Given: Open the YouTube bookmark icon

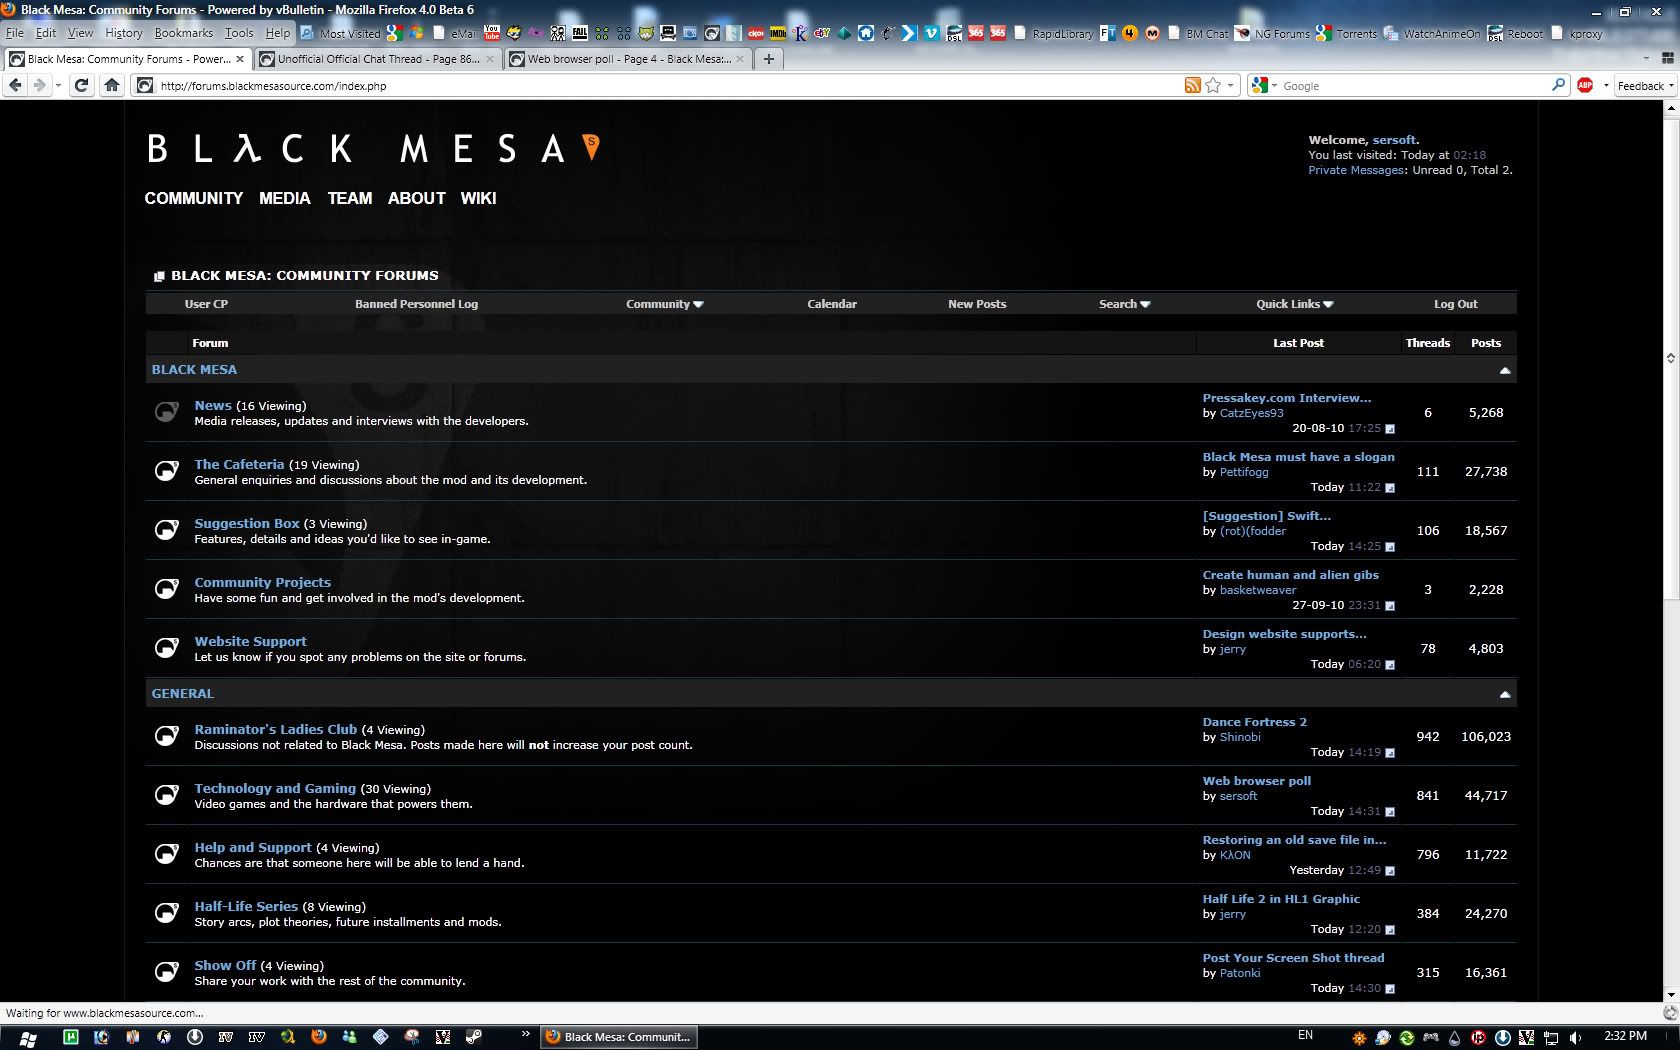Looking at the screenshot, I should coord(492,33).
